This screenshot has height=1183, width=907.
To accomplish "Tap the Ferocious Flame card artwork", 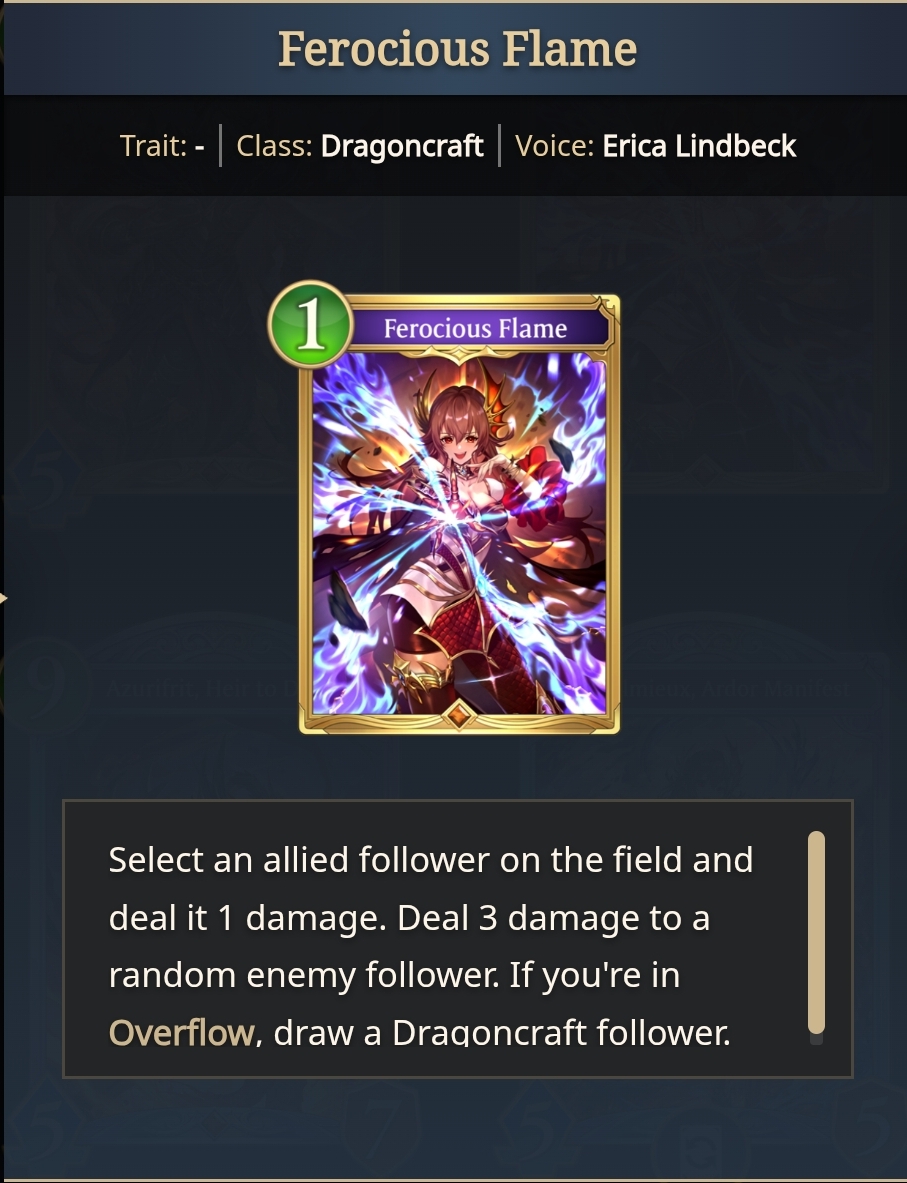I will (x=459, y=533).
